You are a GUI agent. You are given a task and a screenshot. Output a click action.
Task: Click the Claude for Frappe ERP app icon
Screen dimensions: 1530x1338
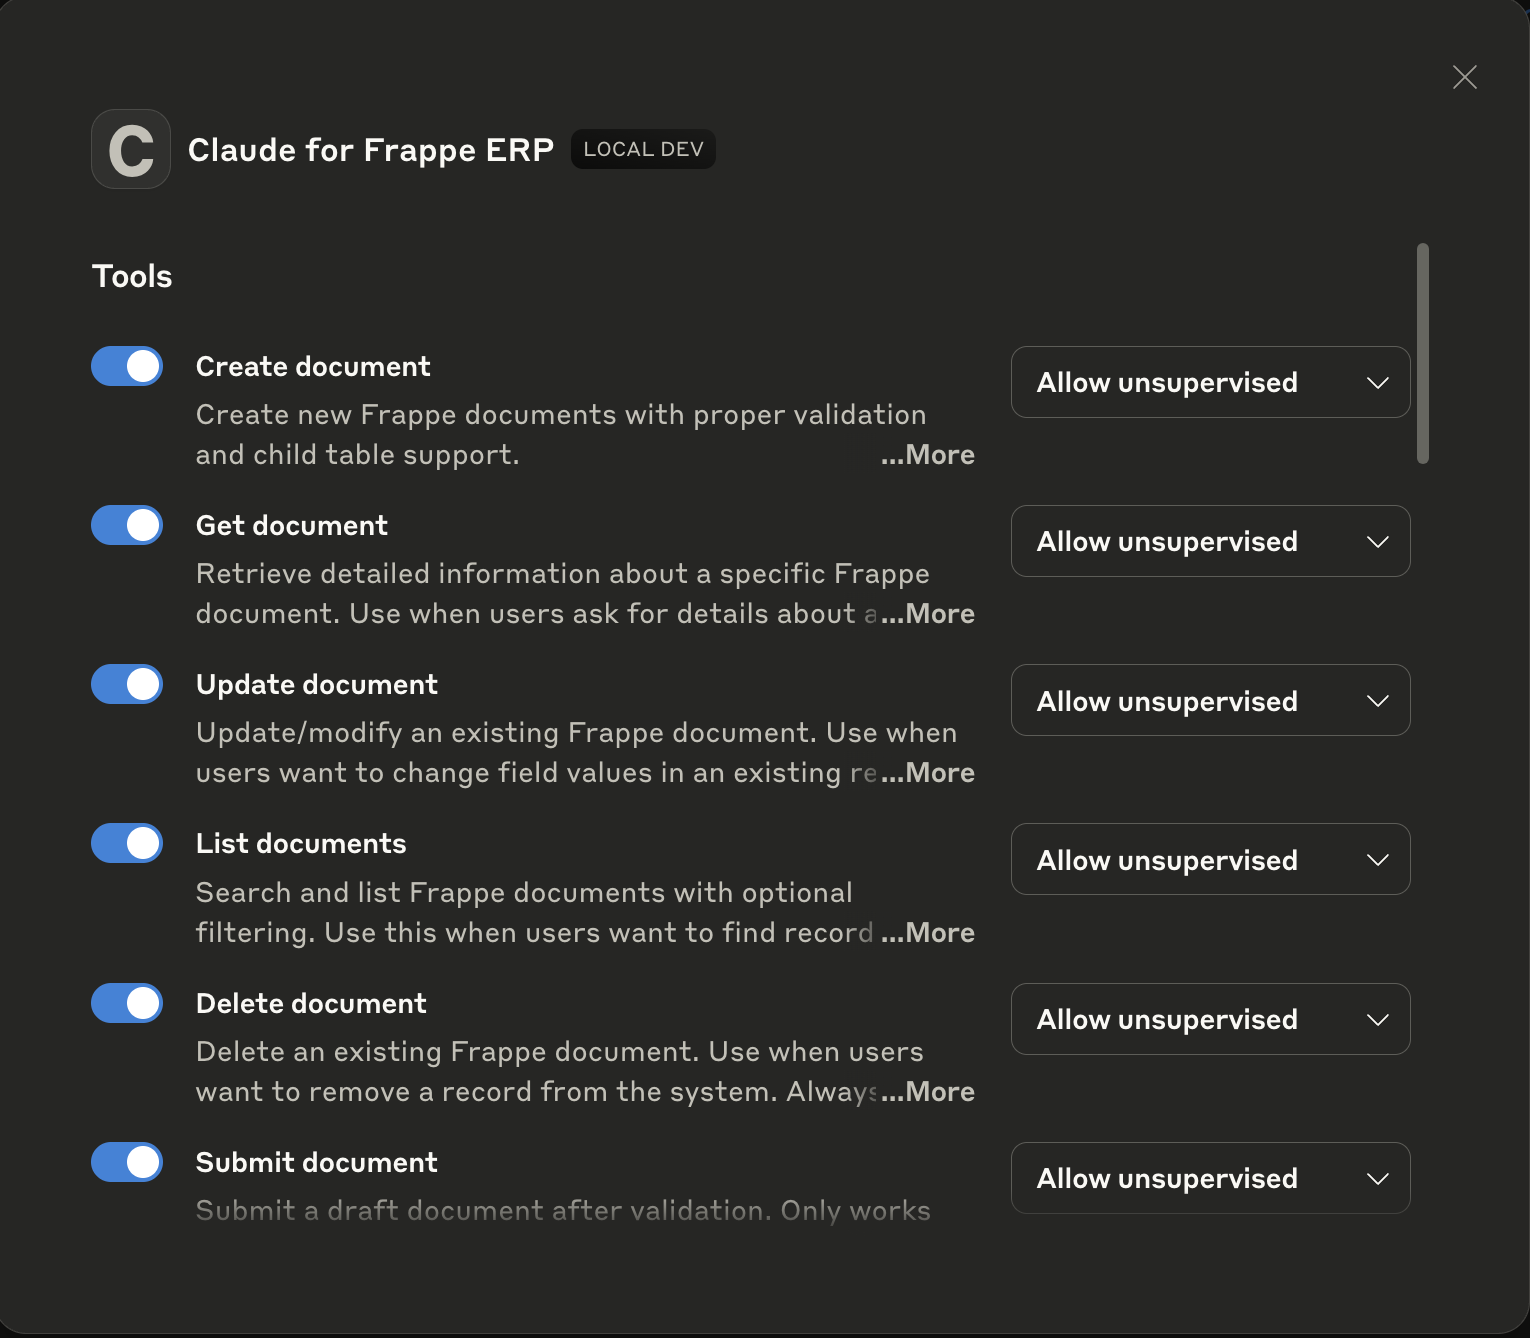click(130, 148)
